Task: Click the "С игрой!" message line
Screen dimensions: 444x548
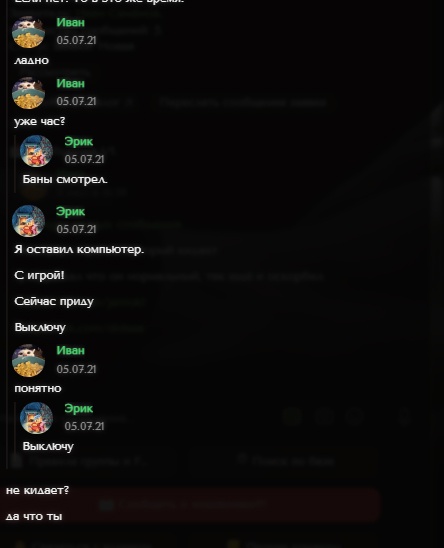Action: tap(40, 275)
